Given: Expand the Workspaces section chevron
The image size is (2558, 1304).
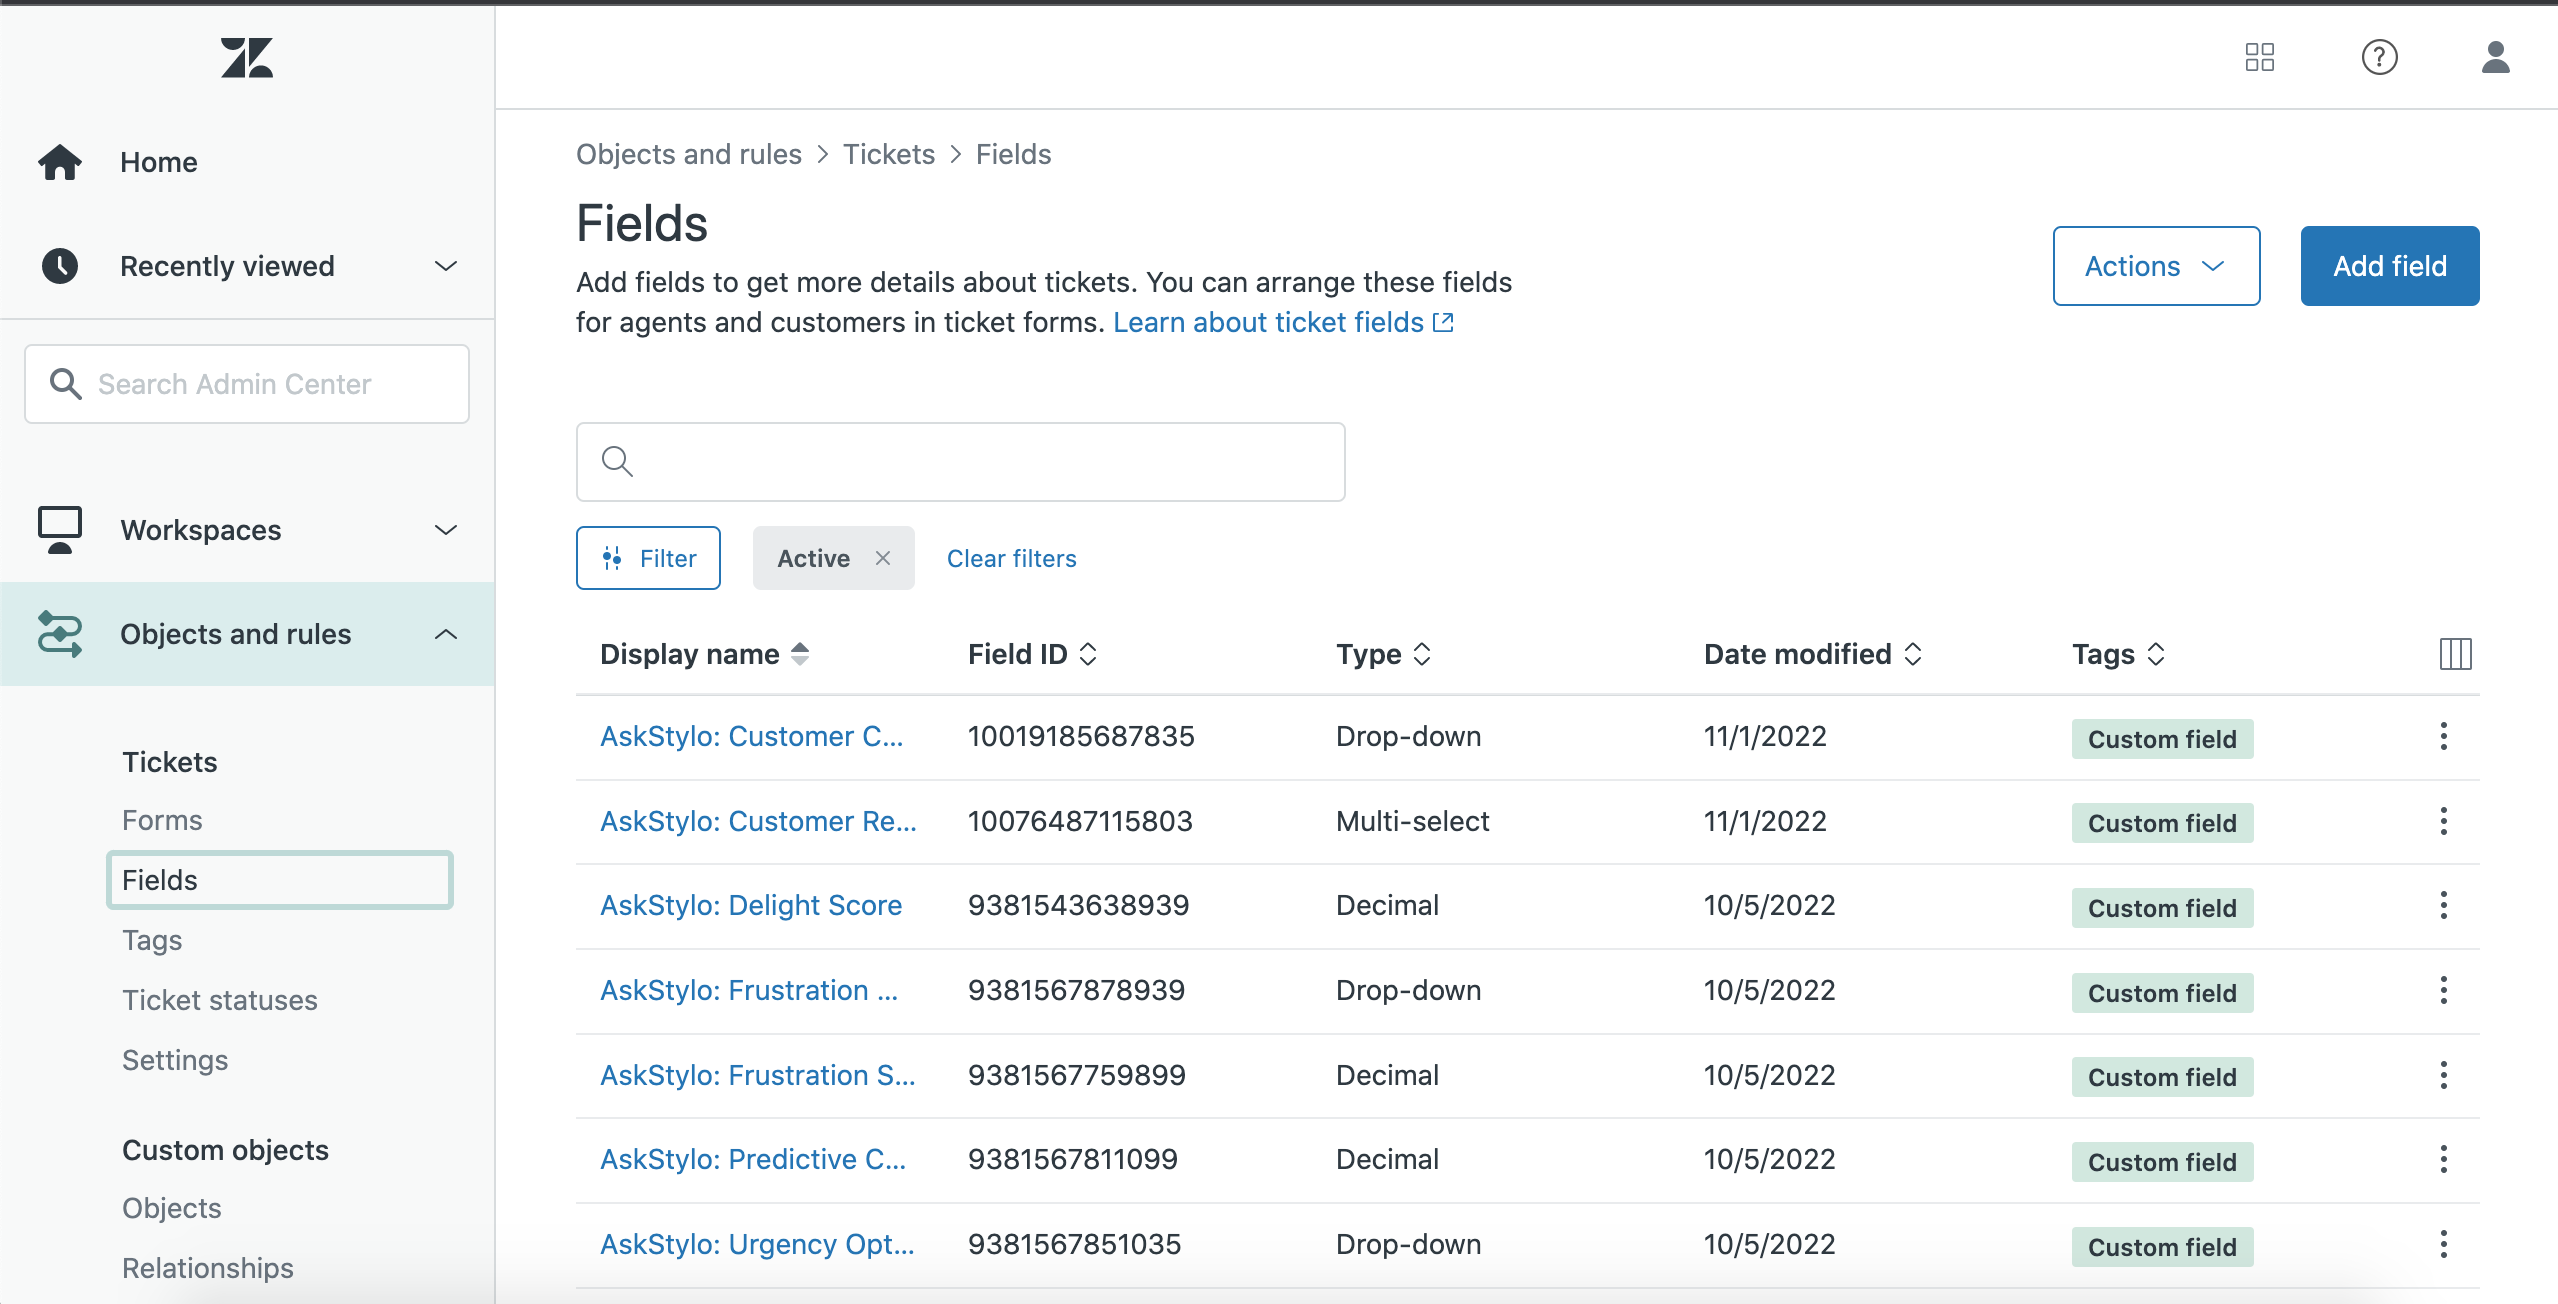Looking at the screenshot, I should coord(446,530).
